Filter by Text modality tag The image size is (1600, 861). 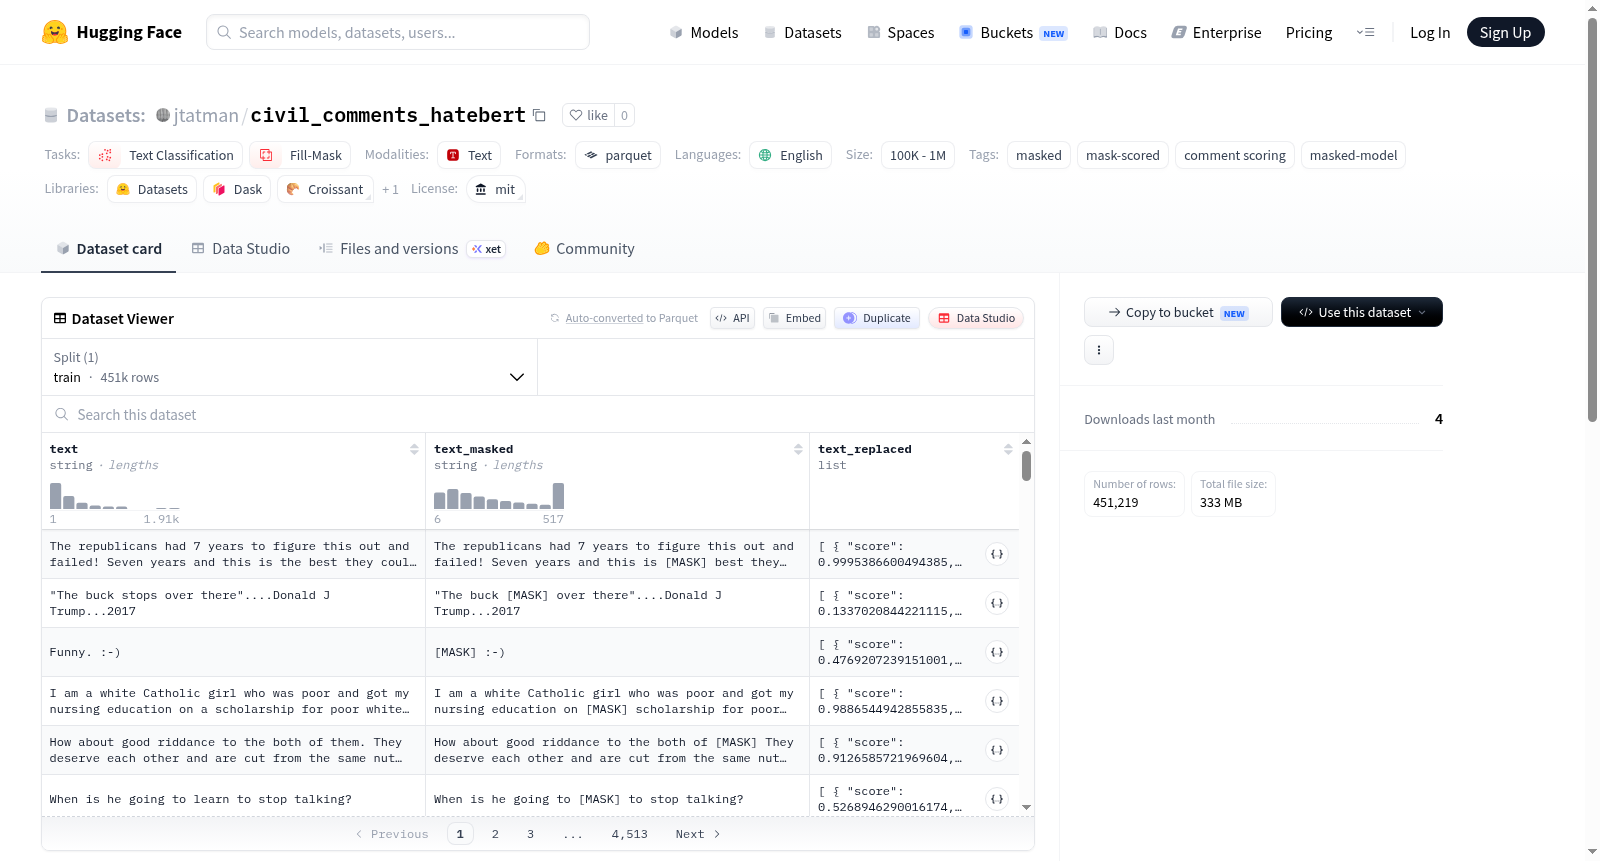(469, 155)
